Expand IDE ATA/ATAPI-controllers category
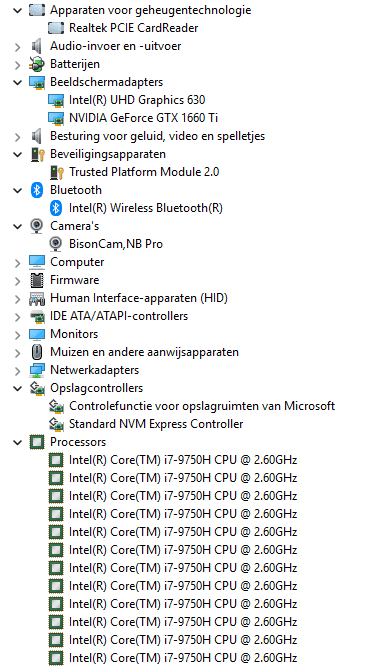This screenshot has height=671, width=371. [18, 316]
